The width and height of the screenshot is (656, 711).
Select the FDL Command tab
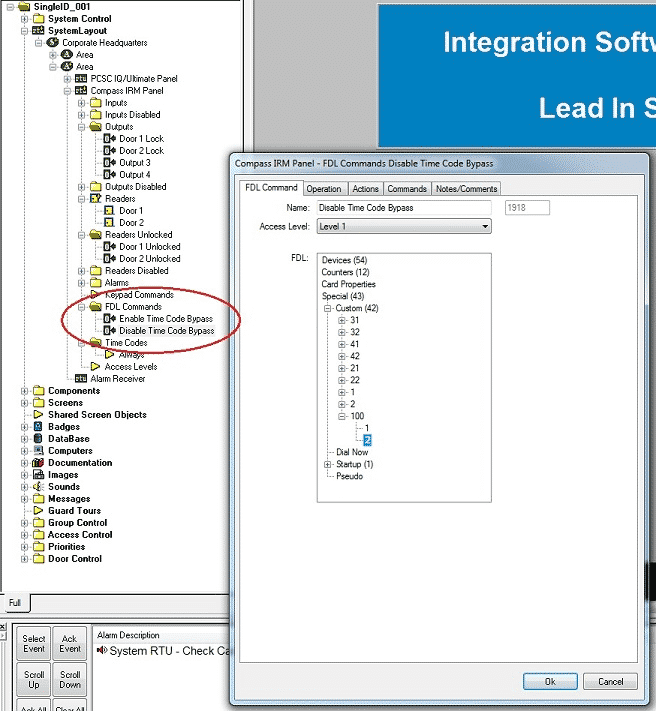271,188
